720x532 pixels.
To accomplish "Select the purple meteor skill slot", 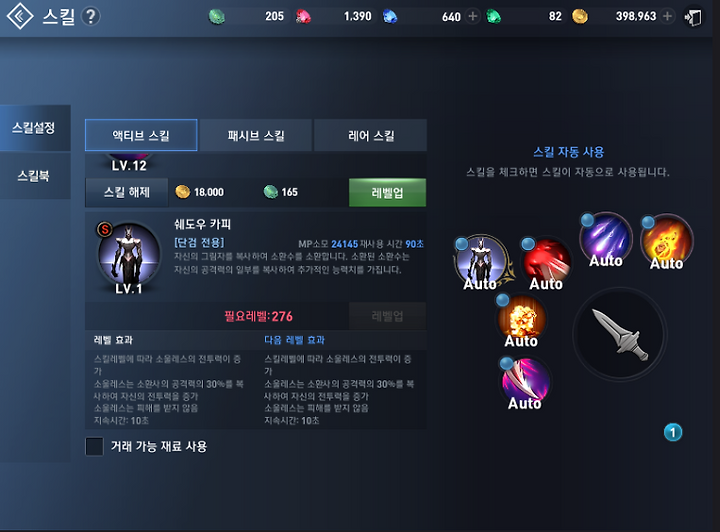I will (x=606, y=239).
